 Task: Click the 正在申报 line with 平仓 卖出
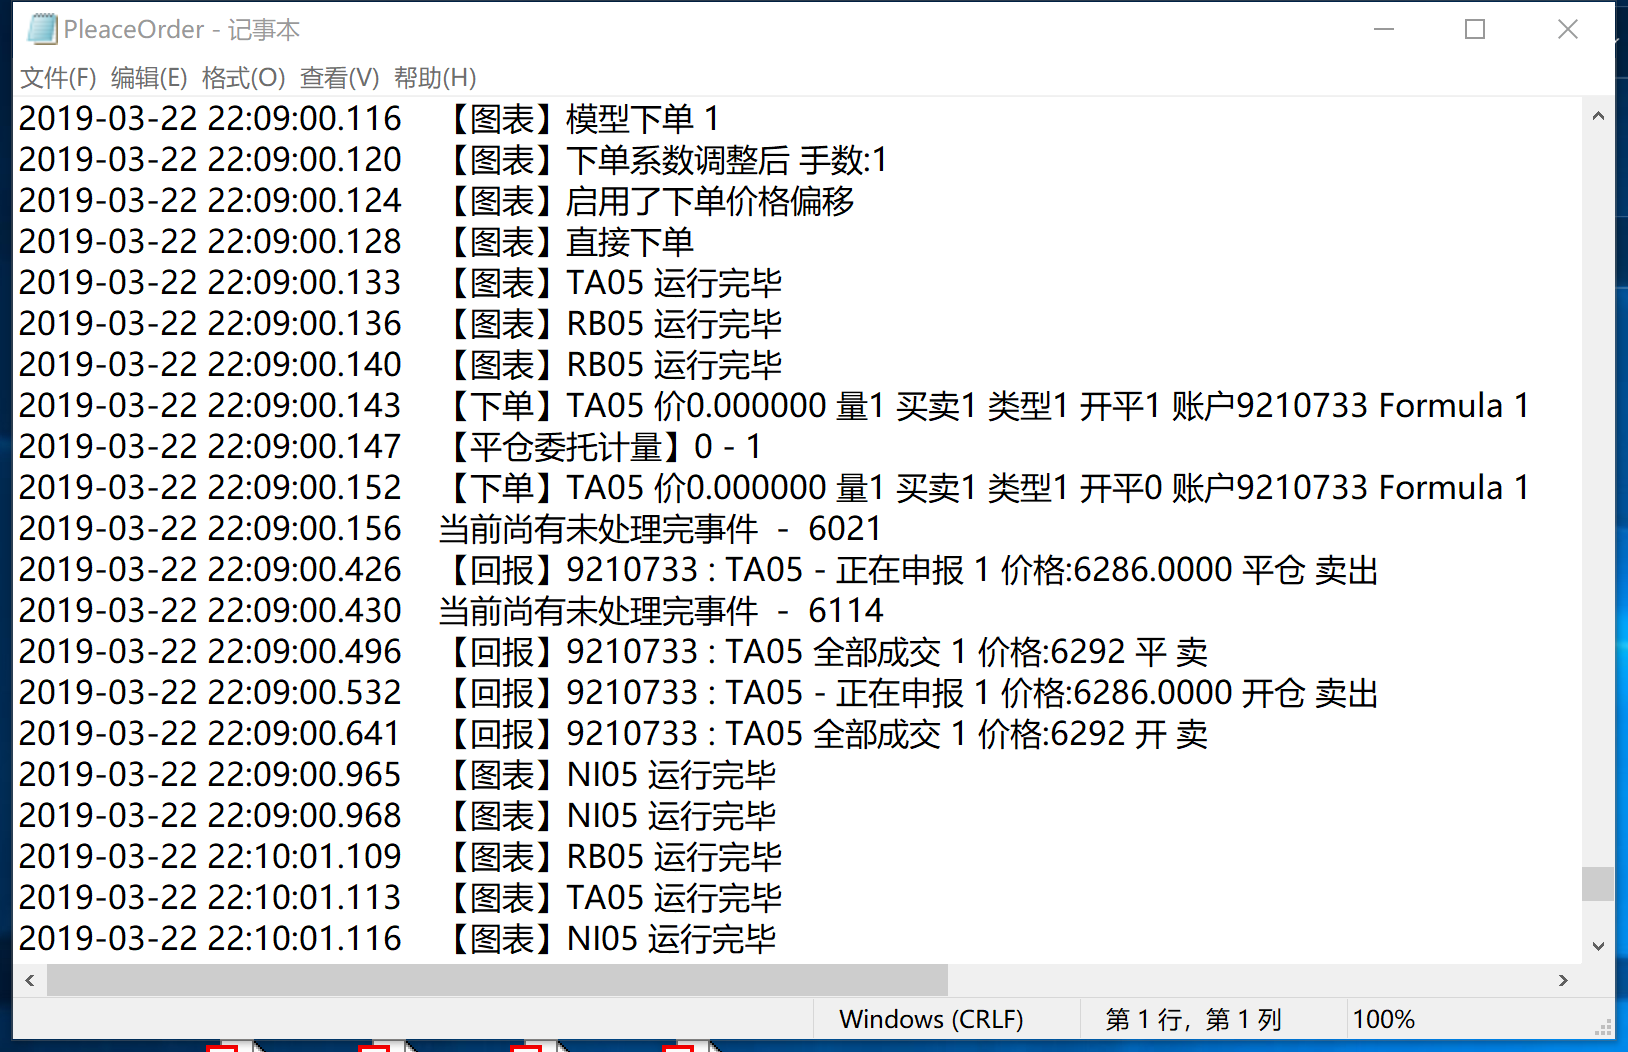tap(699, 570)
